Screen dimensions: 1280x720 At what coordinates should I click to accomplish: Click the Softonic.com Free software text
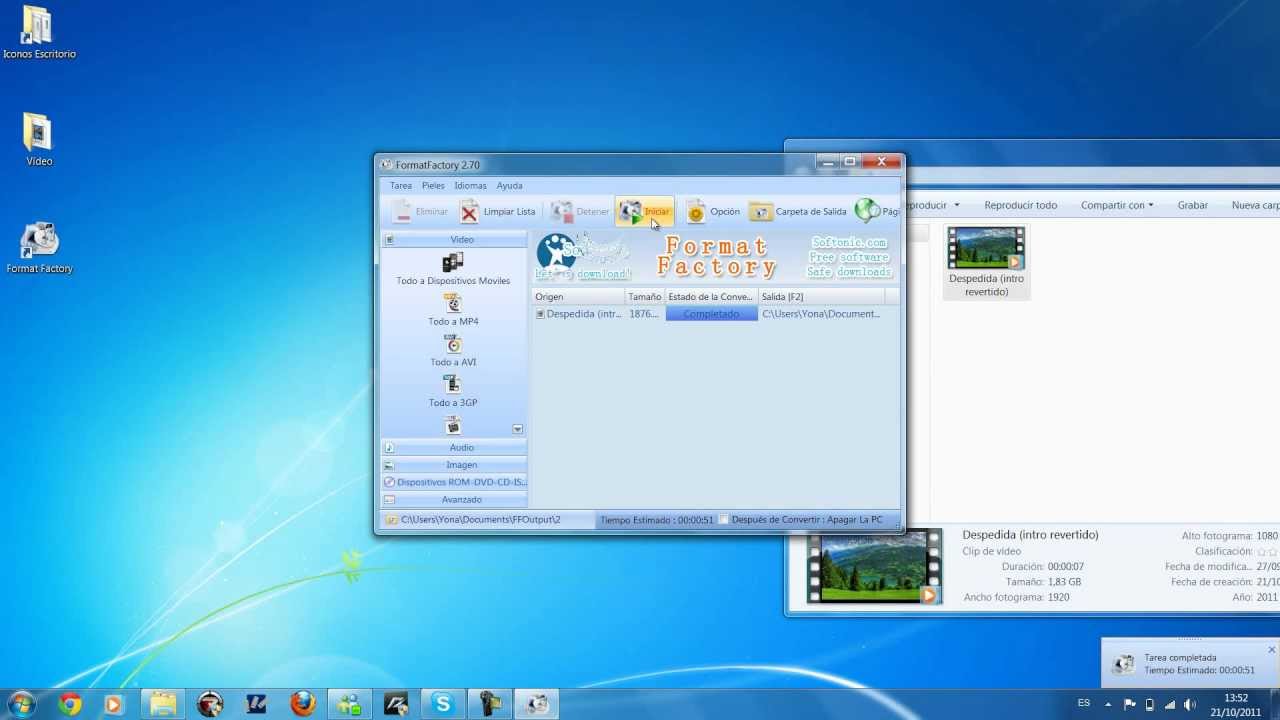click(x=849, y=257)
